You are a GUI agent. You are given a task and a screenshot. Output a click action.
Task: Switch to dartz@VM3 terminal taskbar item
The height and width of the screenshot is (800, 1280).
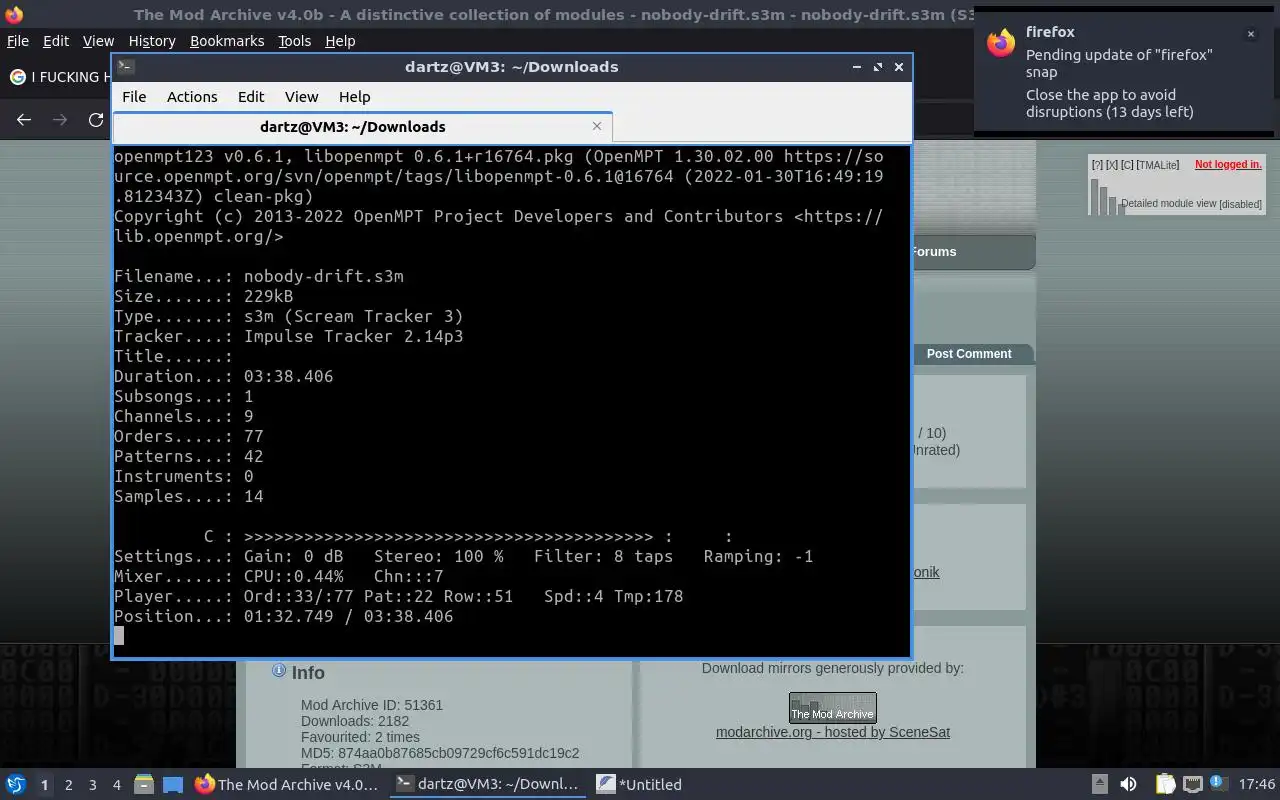point(488,785)
